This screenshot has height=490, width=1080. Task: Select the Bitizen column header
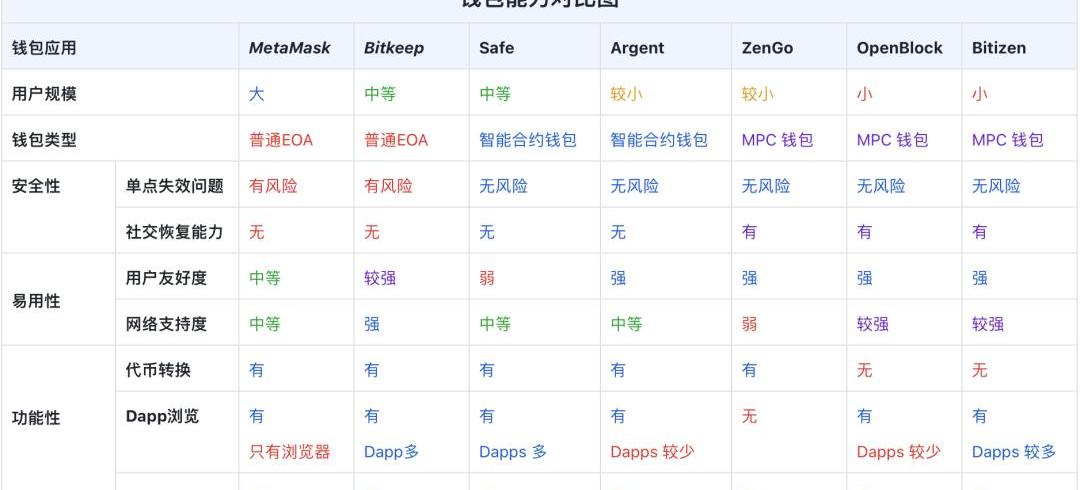998,48
